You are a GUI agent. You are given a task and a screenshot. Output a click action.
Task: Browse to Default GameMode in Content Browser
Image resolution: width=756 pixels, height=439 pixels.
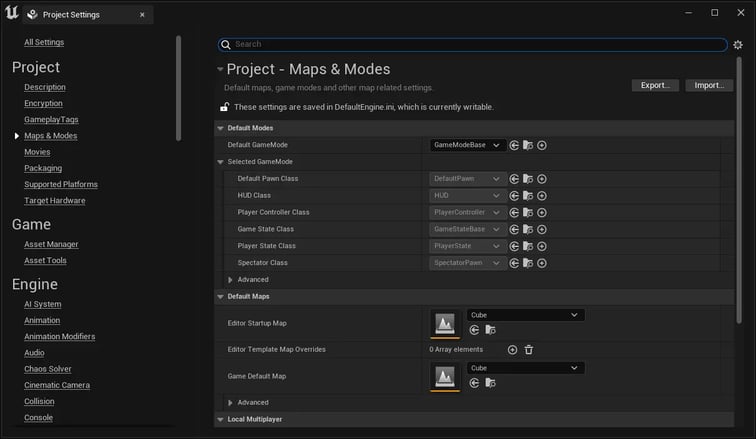[x=528, y=145]
